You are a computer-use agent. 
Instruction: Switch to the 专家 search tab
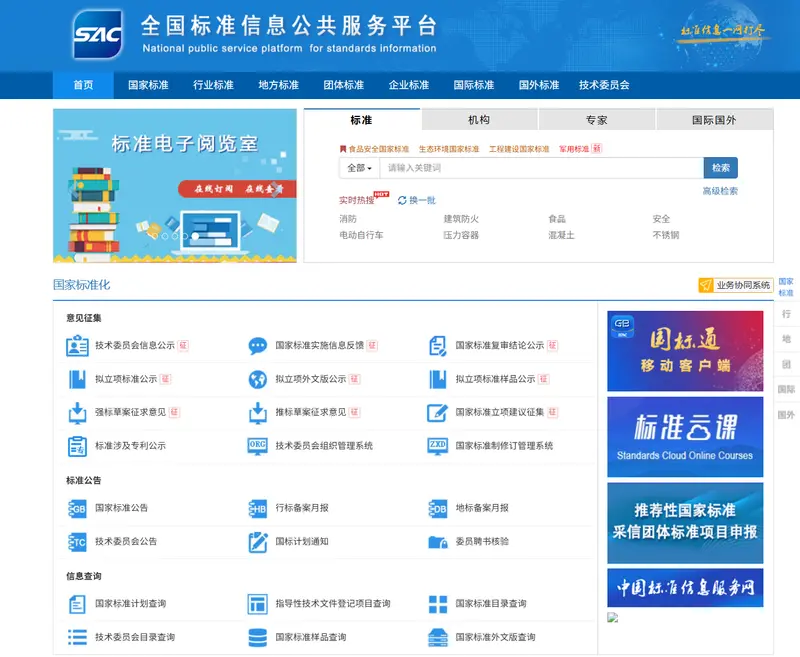tap(596, 120)
